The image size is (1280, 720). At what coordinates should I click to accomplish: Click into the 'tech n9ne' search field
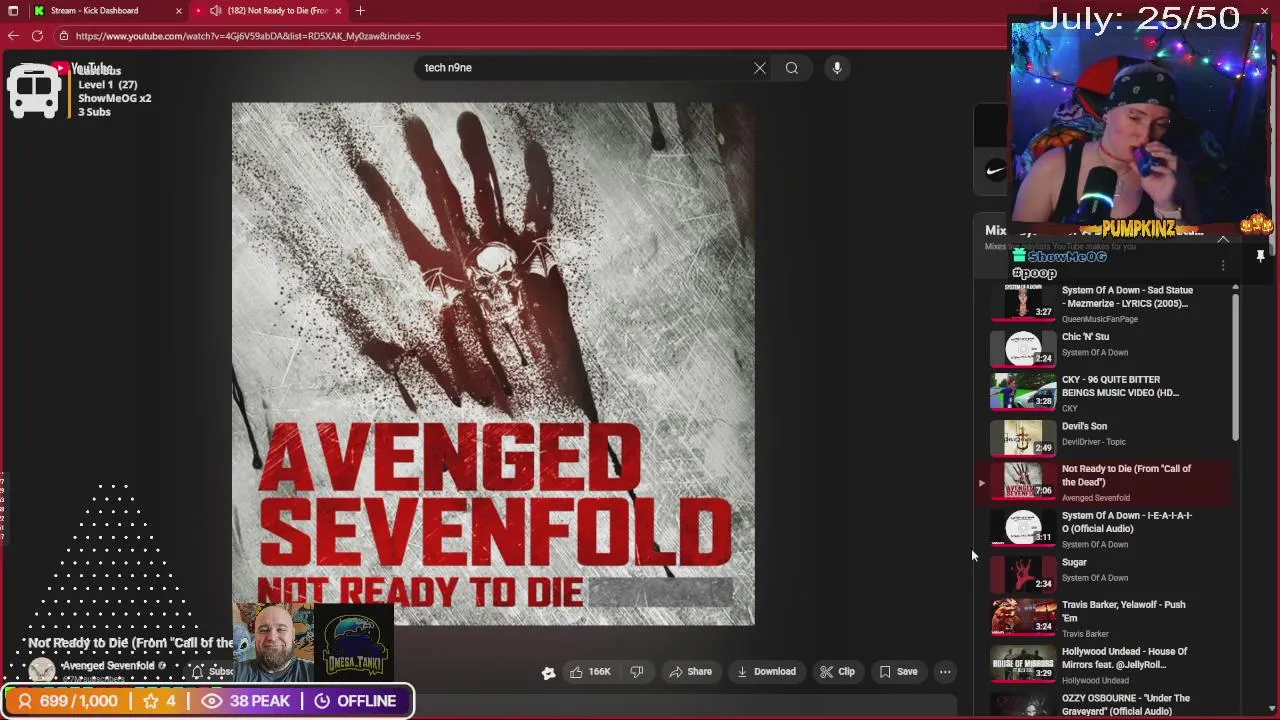coord(585,68)
